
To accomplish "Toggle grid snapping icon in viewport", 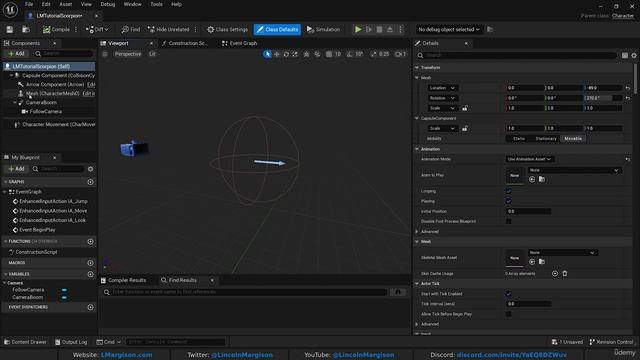I will tap(329, 54).
